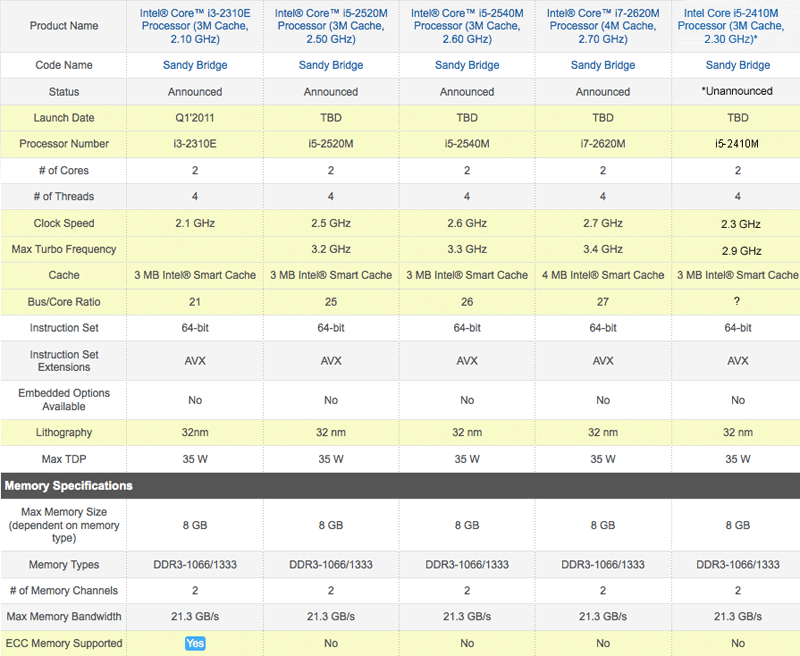Select the Bus/Core Ratio value 26
Screen dimensions: 800x656
coord(467,302)
